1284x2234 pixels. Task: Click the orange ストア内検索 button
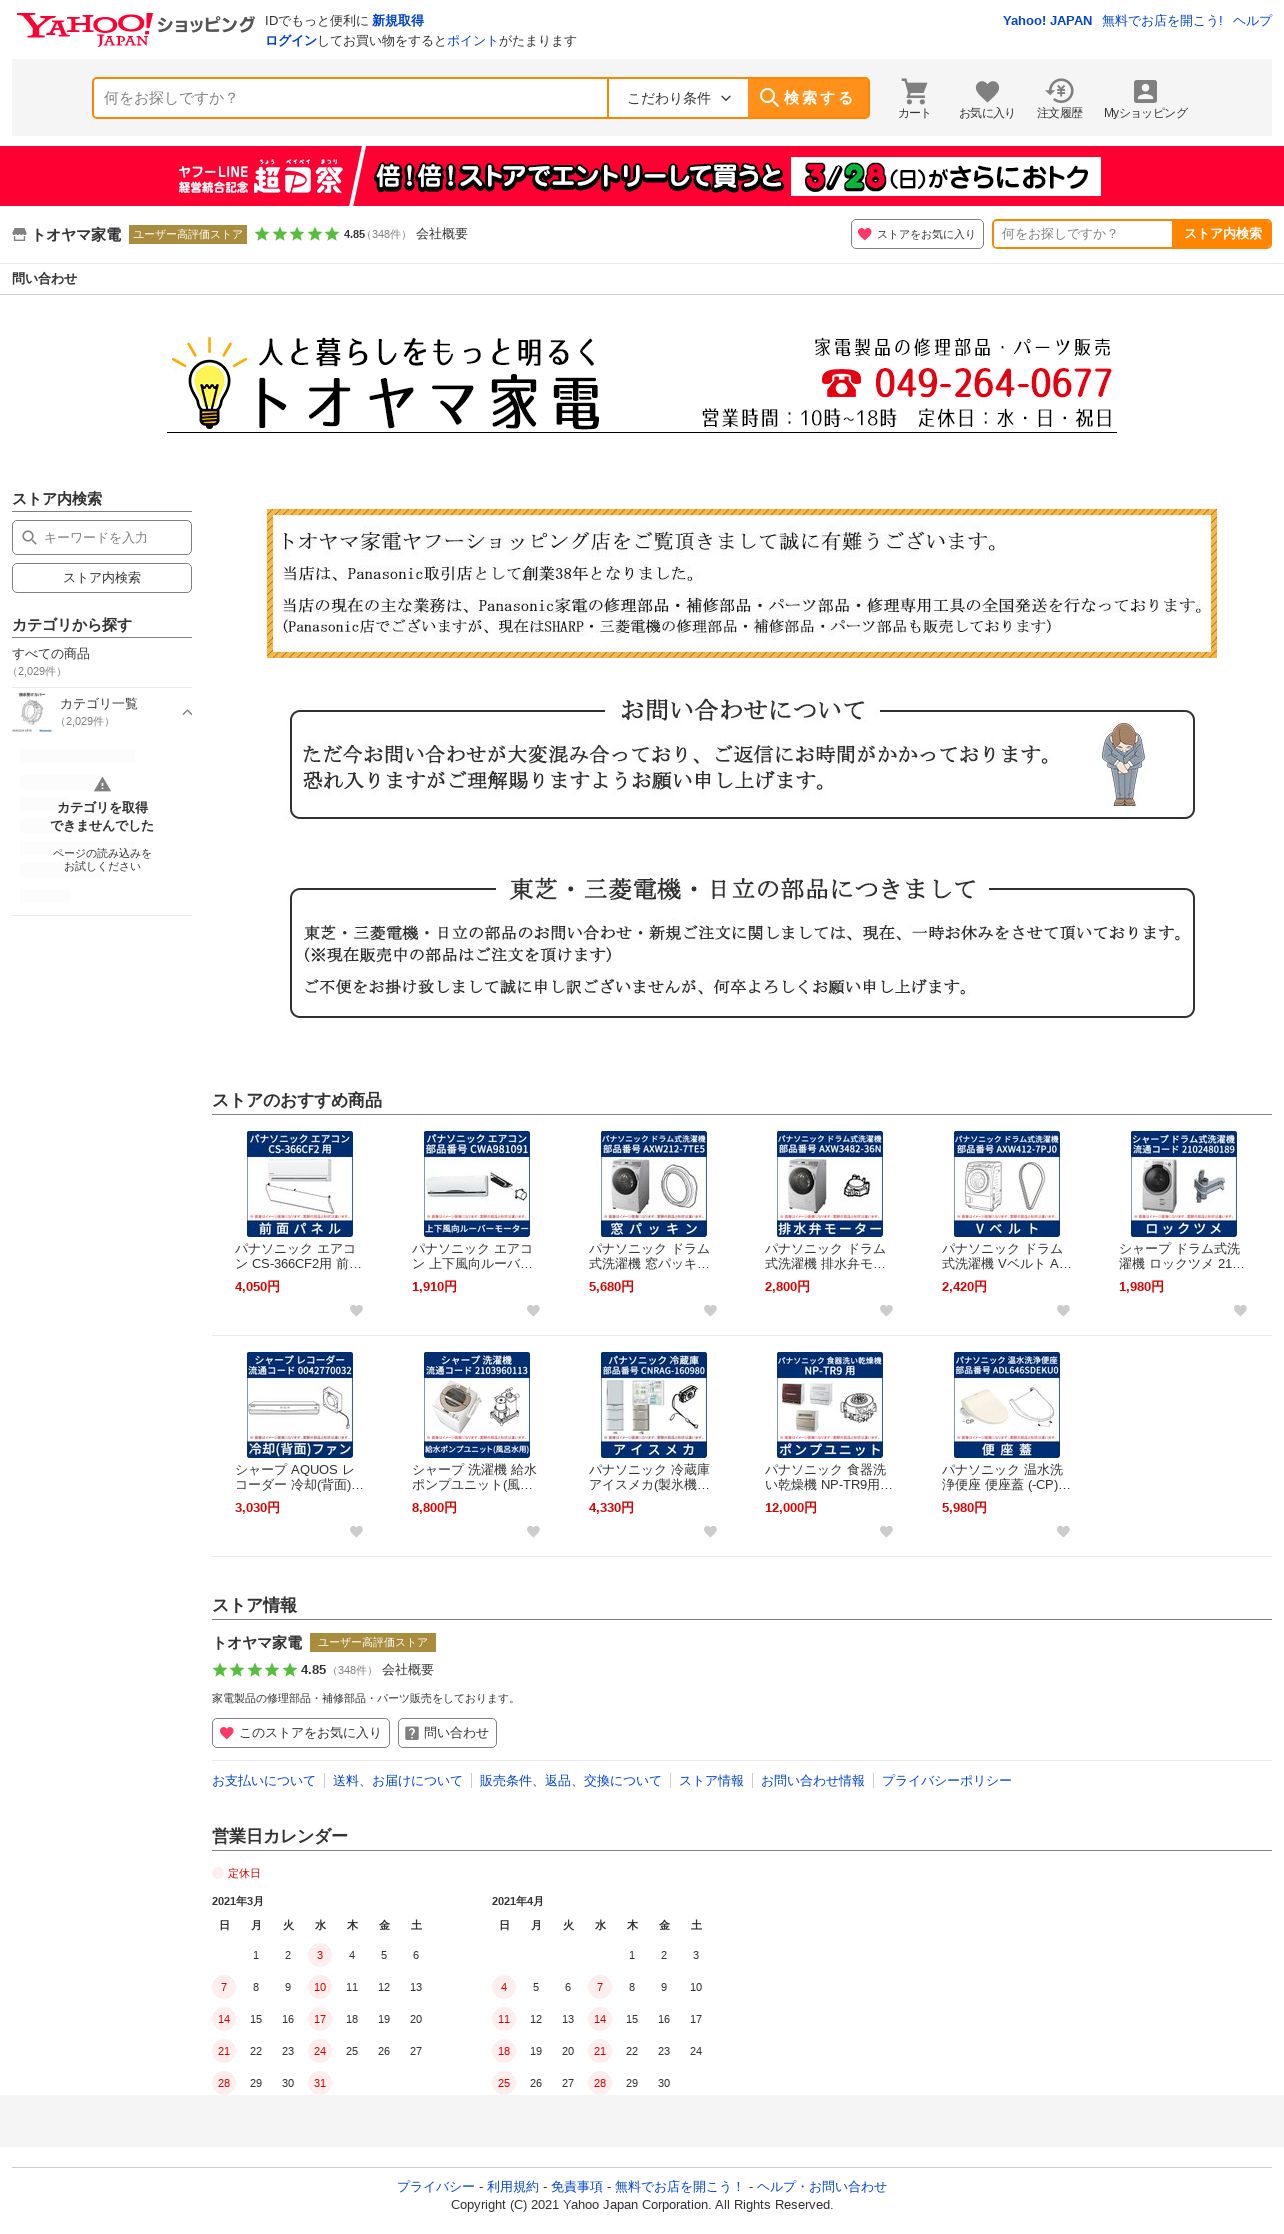click(1222, 234)
